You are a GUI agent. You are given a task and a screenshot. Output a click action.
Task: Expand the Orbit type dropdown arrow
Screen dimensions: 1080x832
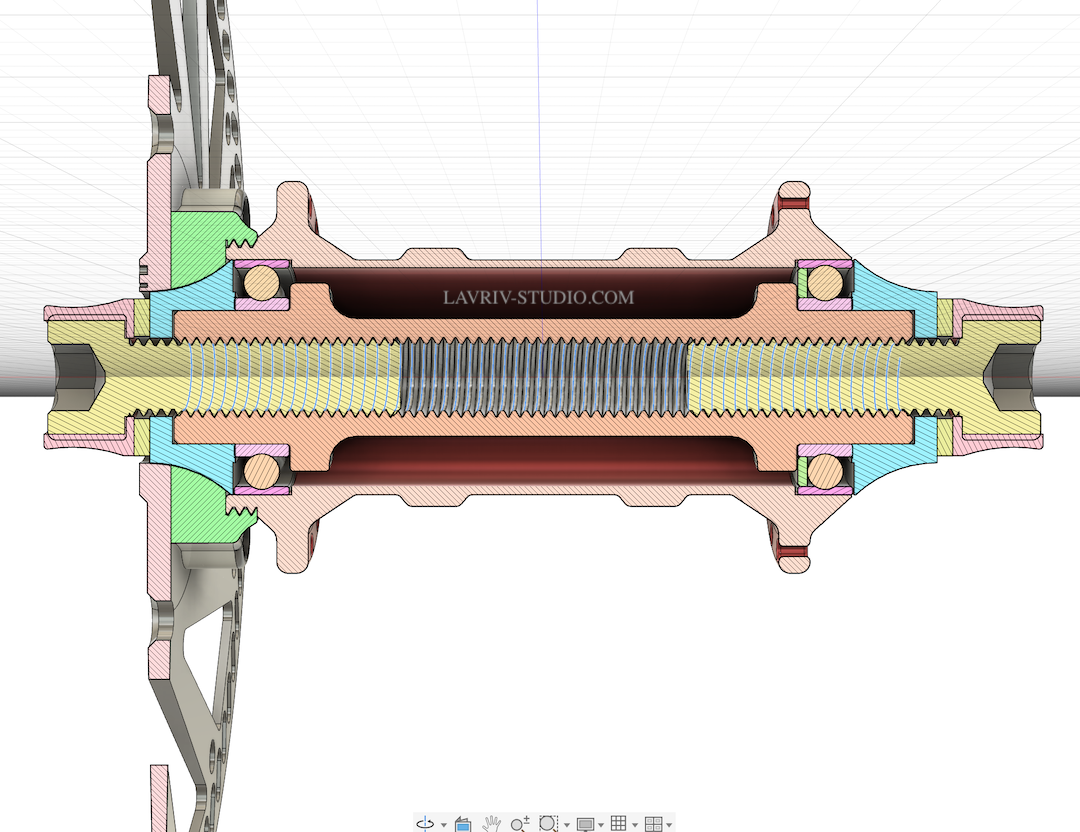[x=443, y=825]
